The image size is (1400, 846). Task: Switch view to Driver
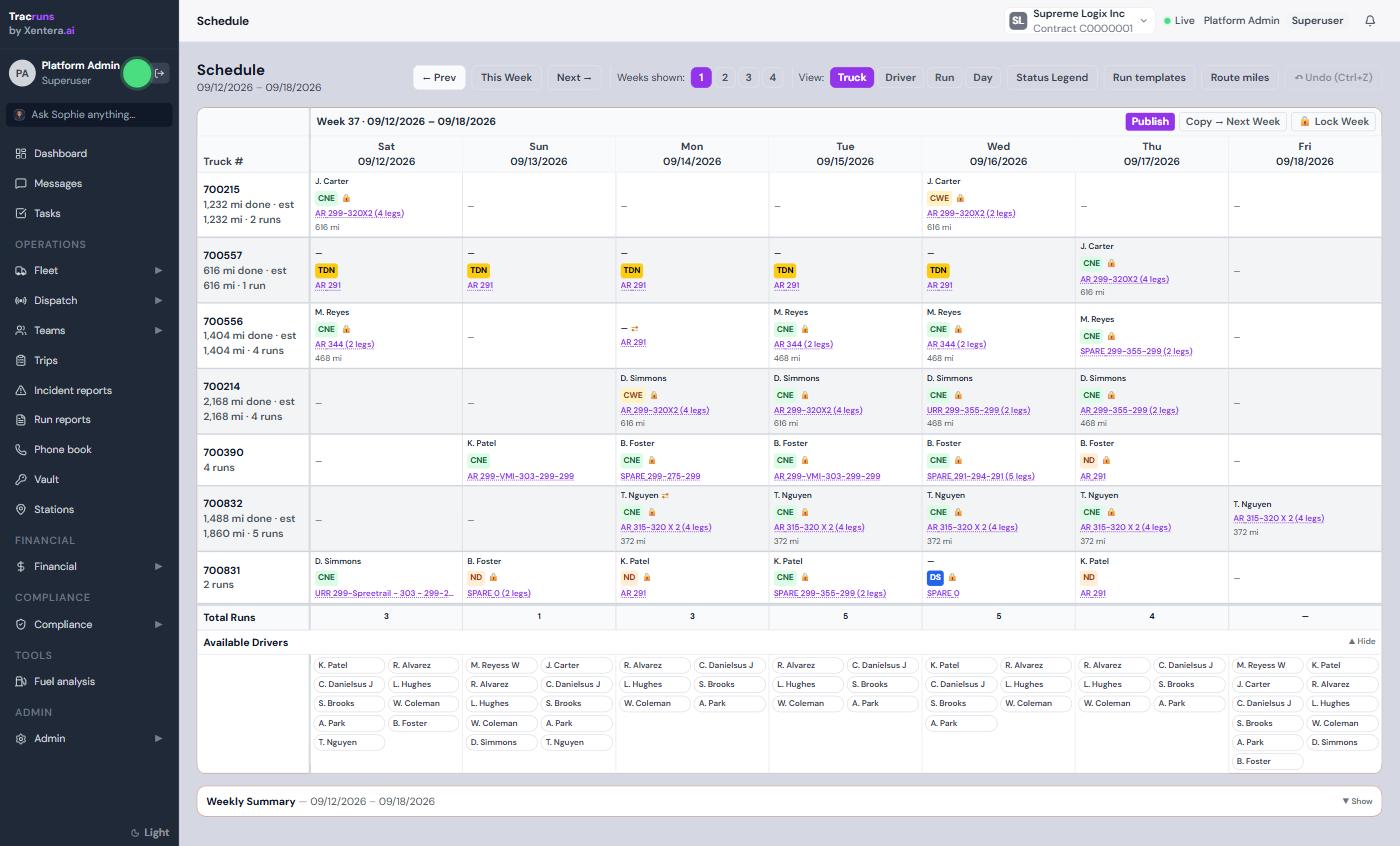click(x=900, y=77)
